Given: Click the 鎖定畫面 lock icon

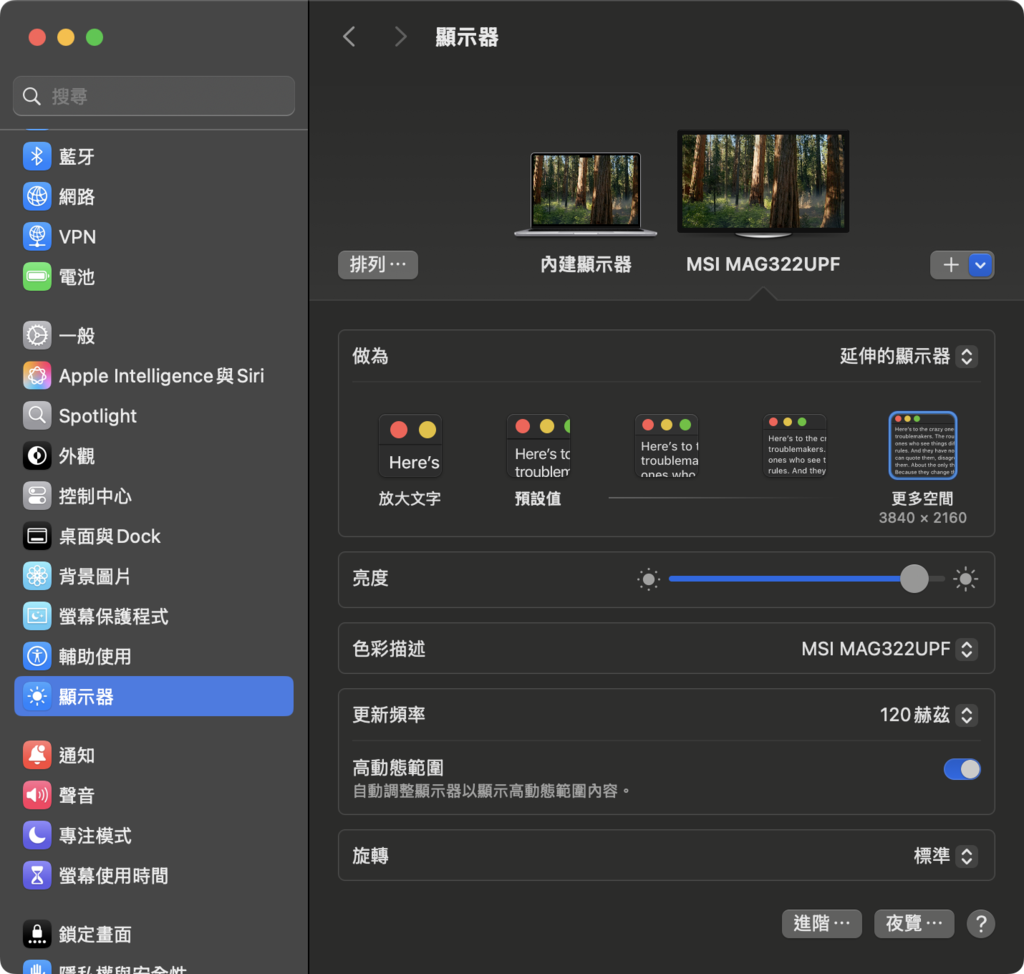Looking at the screenshot, I should (x=37, y=934).
